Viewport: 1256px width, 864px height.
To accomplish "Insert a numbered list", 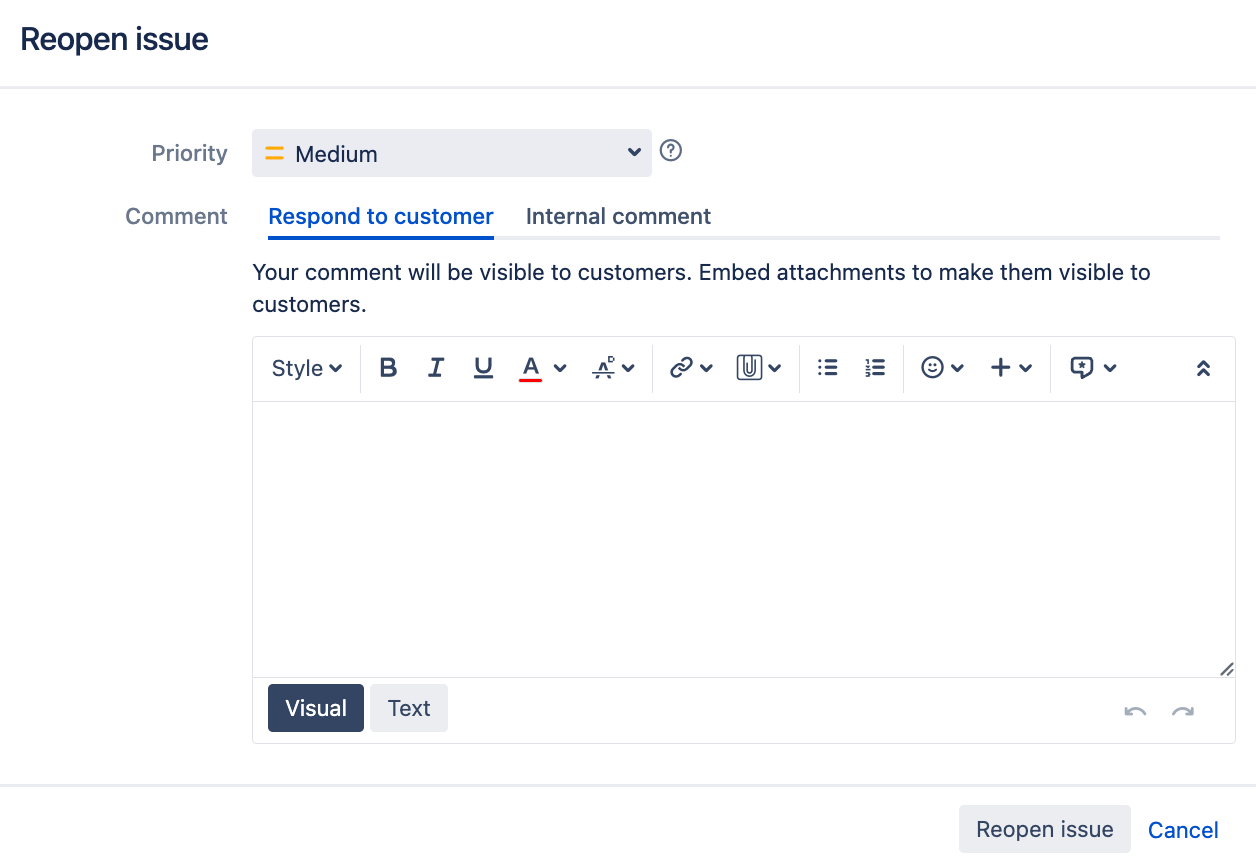I will 875,368.
